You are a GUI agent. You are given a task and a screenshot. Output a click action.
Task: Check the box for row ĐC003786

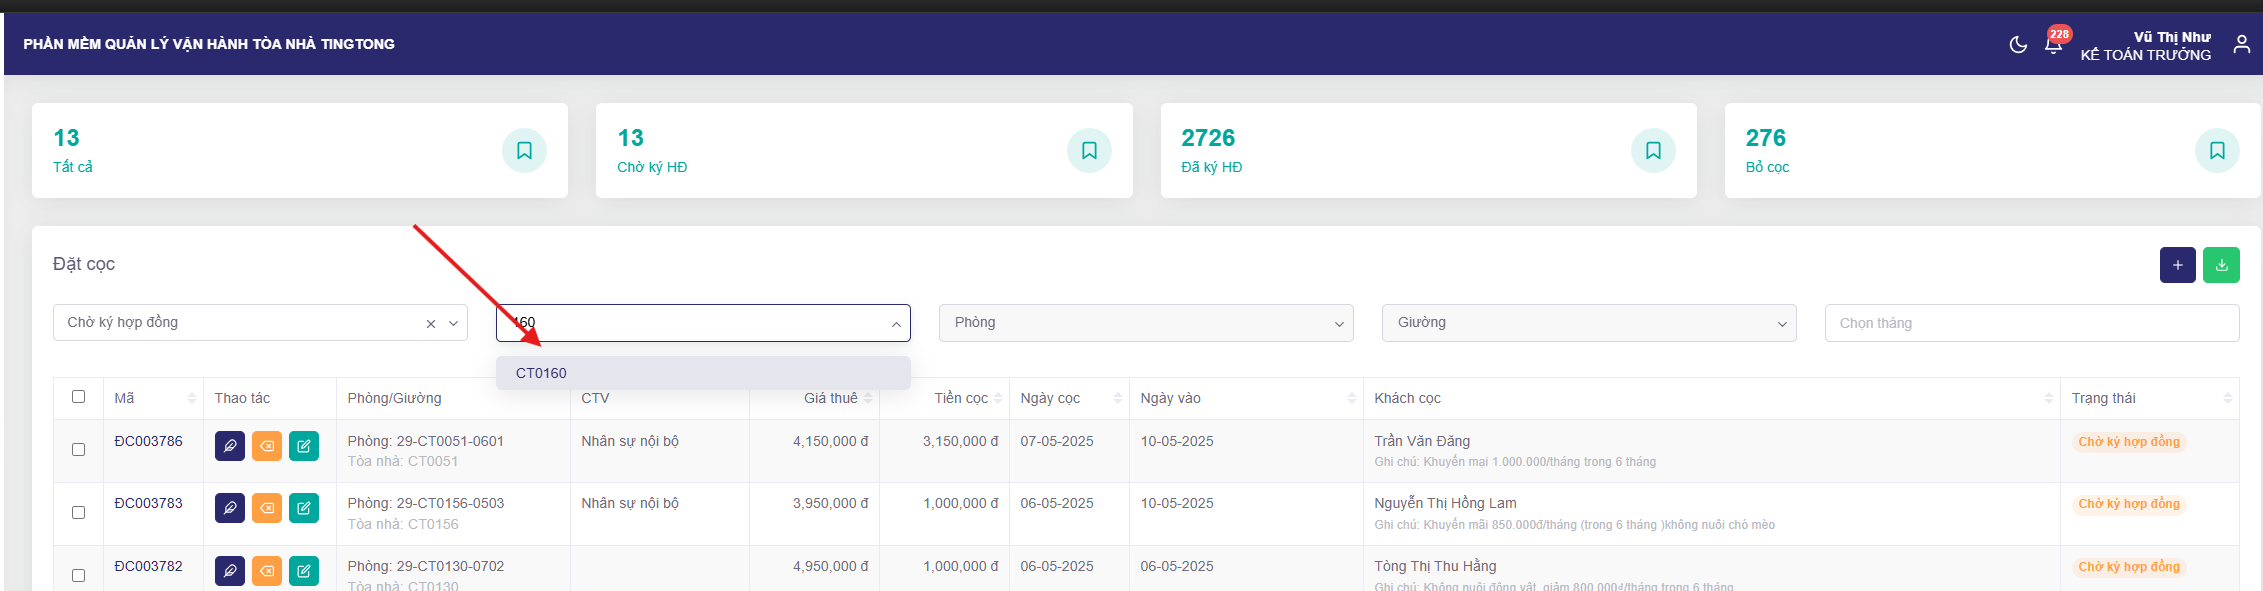79,450
